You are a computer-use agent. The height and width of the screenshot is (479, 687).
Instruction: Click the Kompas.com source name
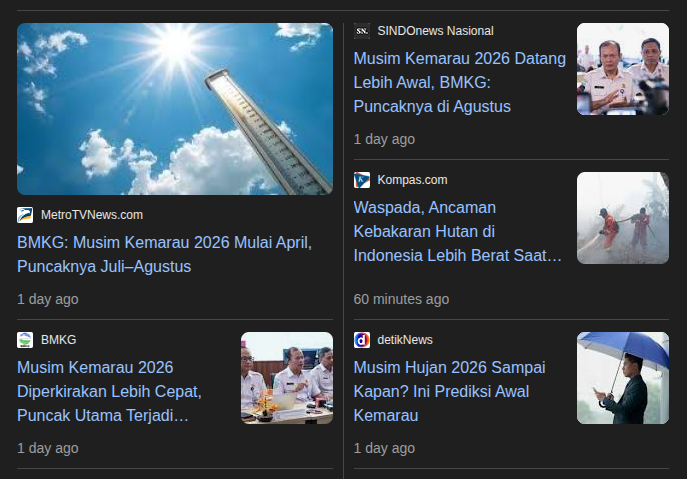pyautogui.click(x=412, y=180)
